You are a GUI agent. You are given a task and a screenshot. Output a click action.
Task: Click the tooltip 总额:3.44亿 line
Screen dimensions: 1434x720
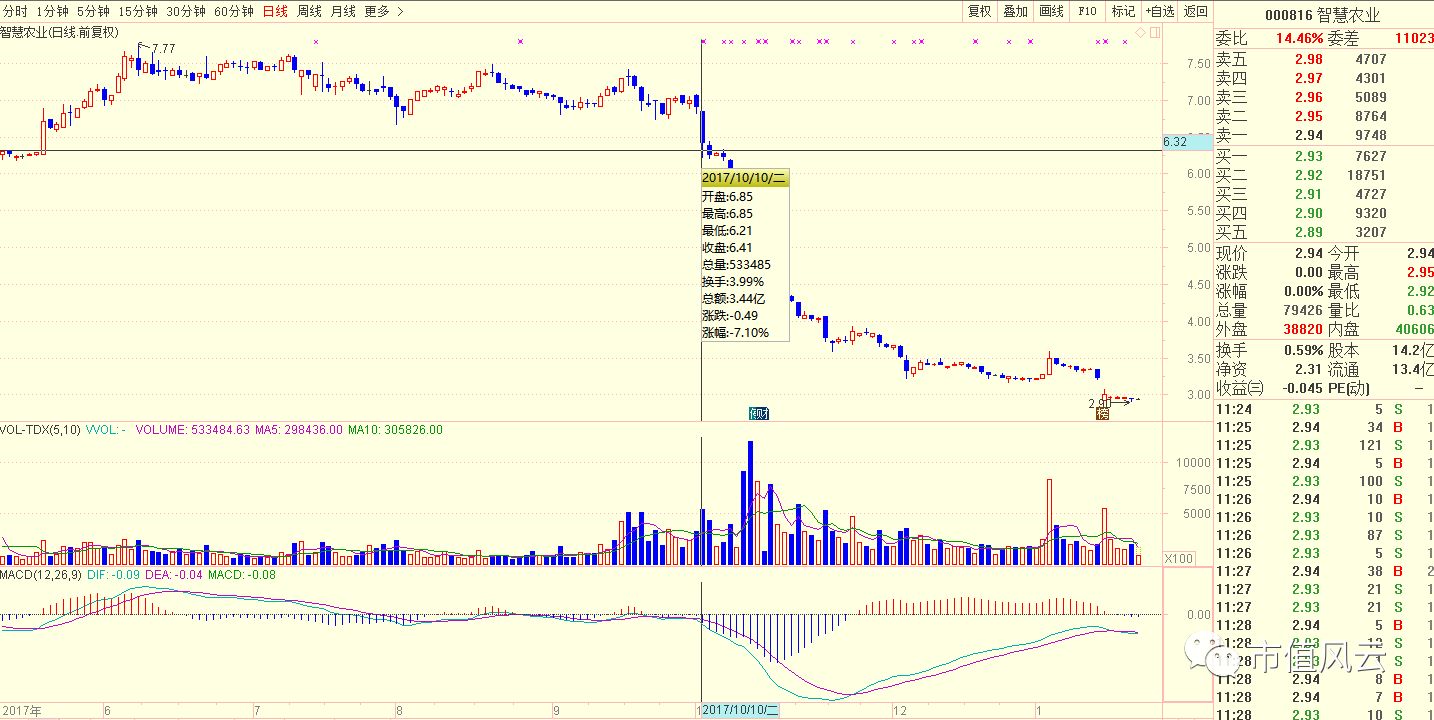[732, 299]
